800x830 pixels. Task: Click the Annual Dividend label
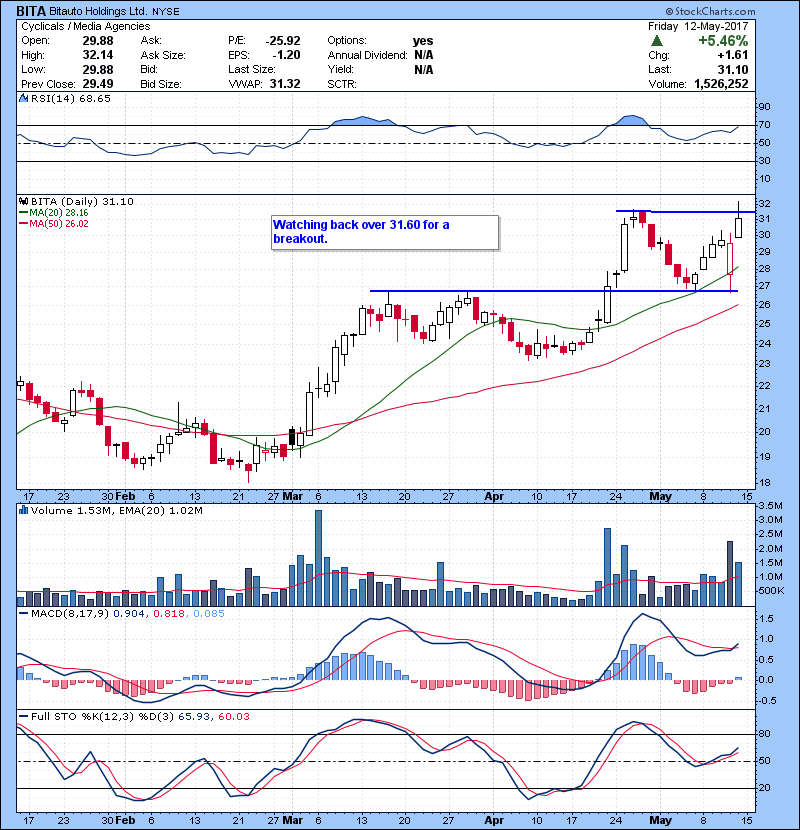[x=367, y=55]
